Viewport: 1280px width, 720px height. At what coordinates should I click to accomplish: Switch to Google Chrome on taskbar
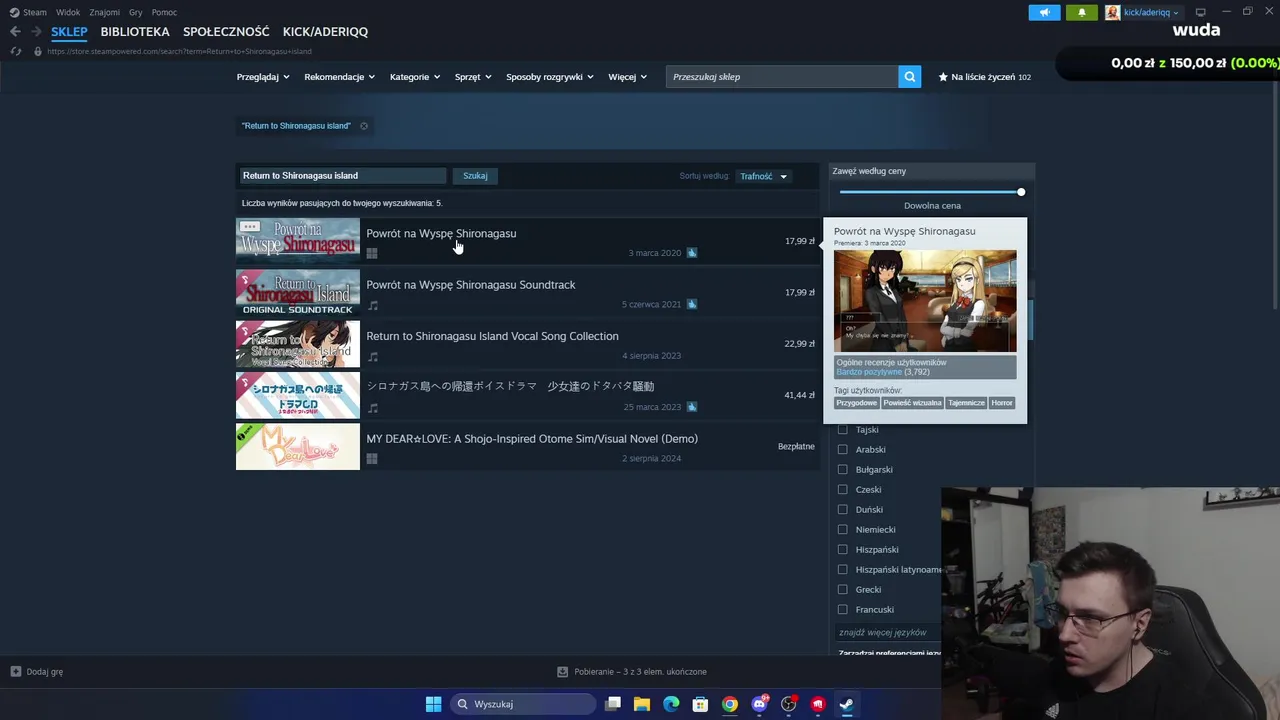(x=730, y=704)
